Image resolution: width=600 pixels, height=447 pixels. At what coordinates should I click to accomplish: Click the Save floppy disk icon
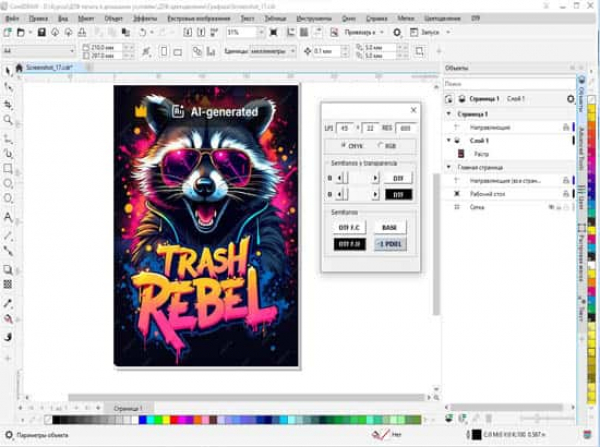tap(42, 33)
